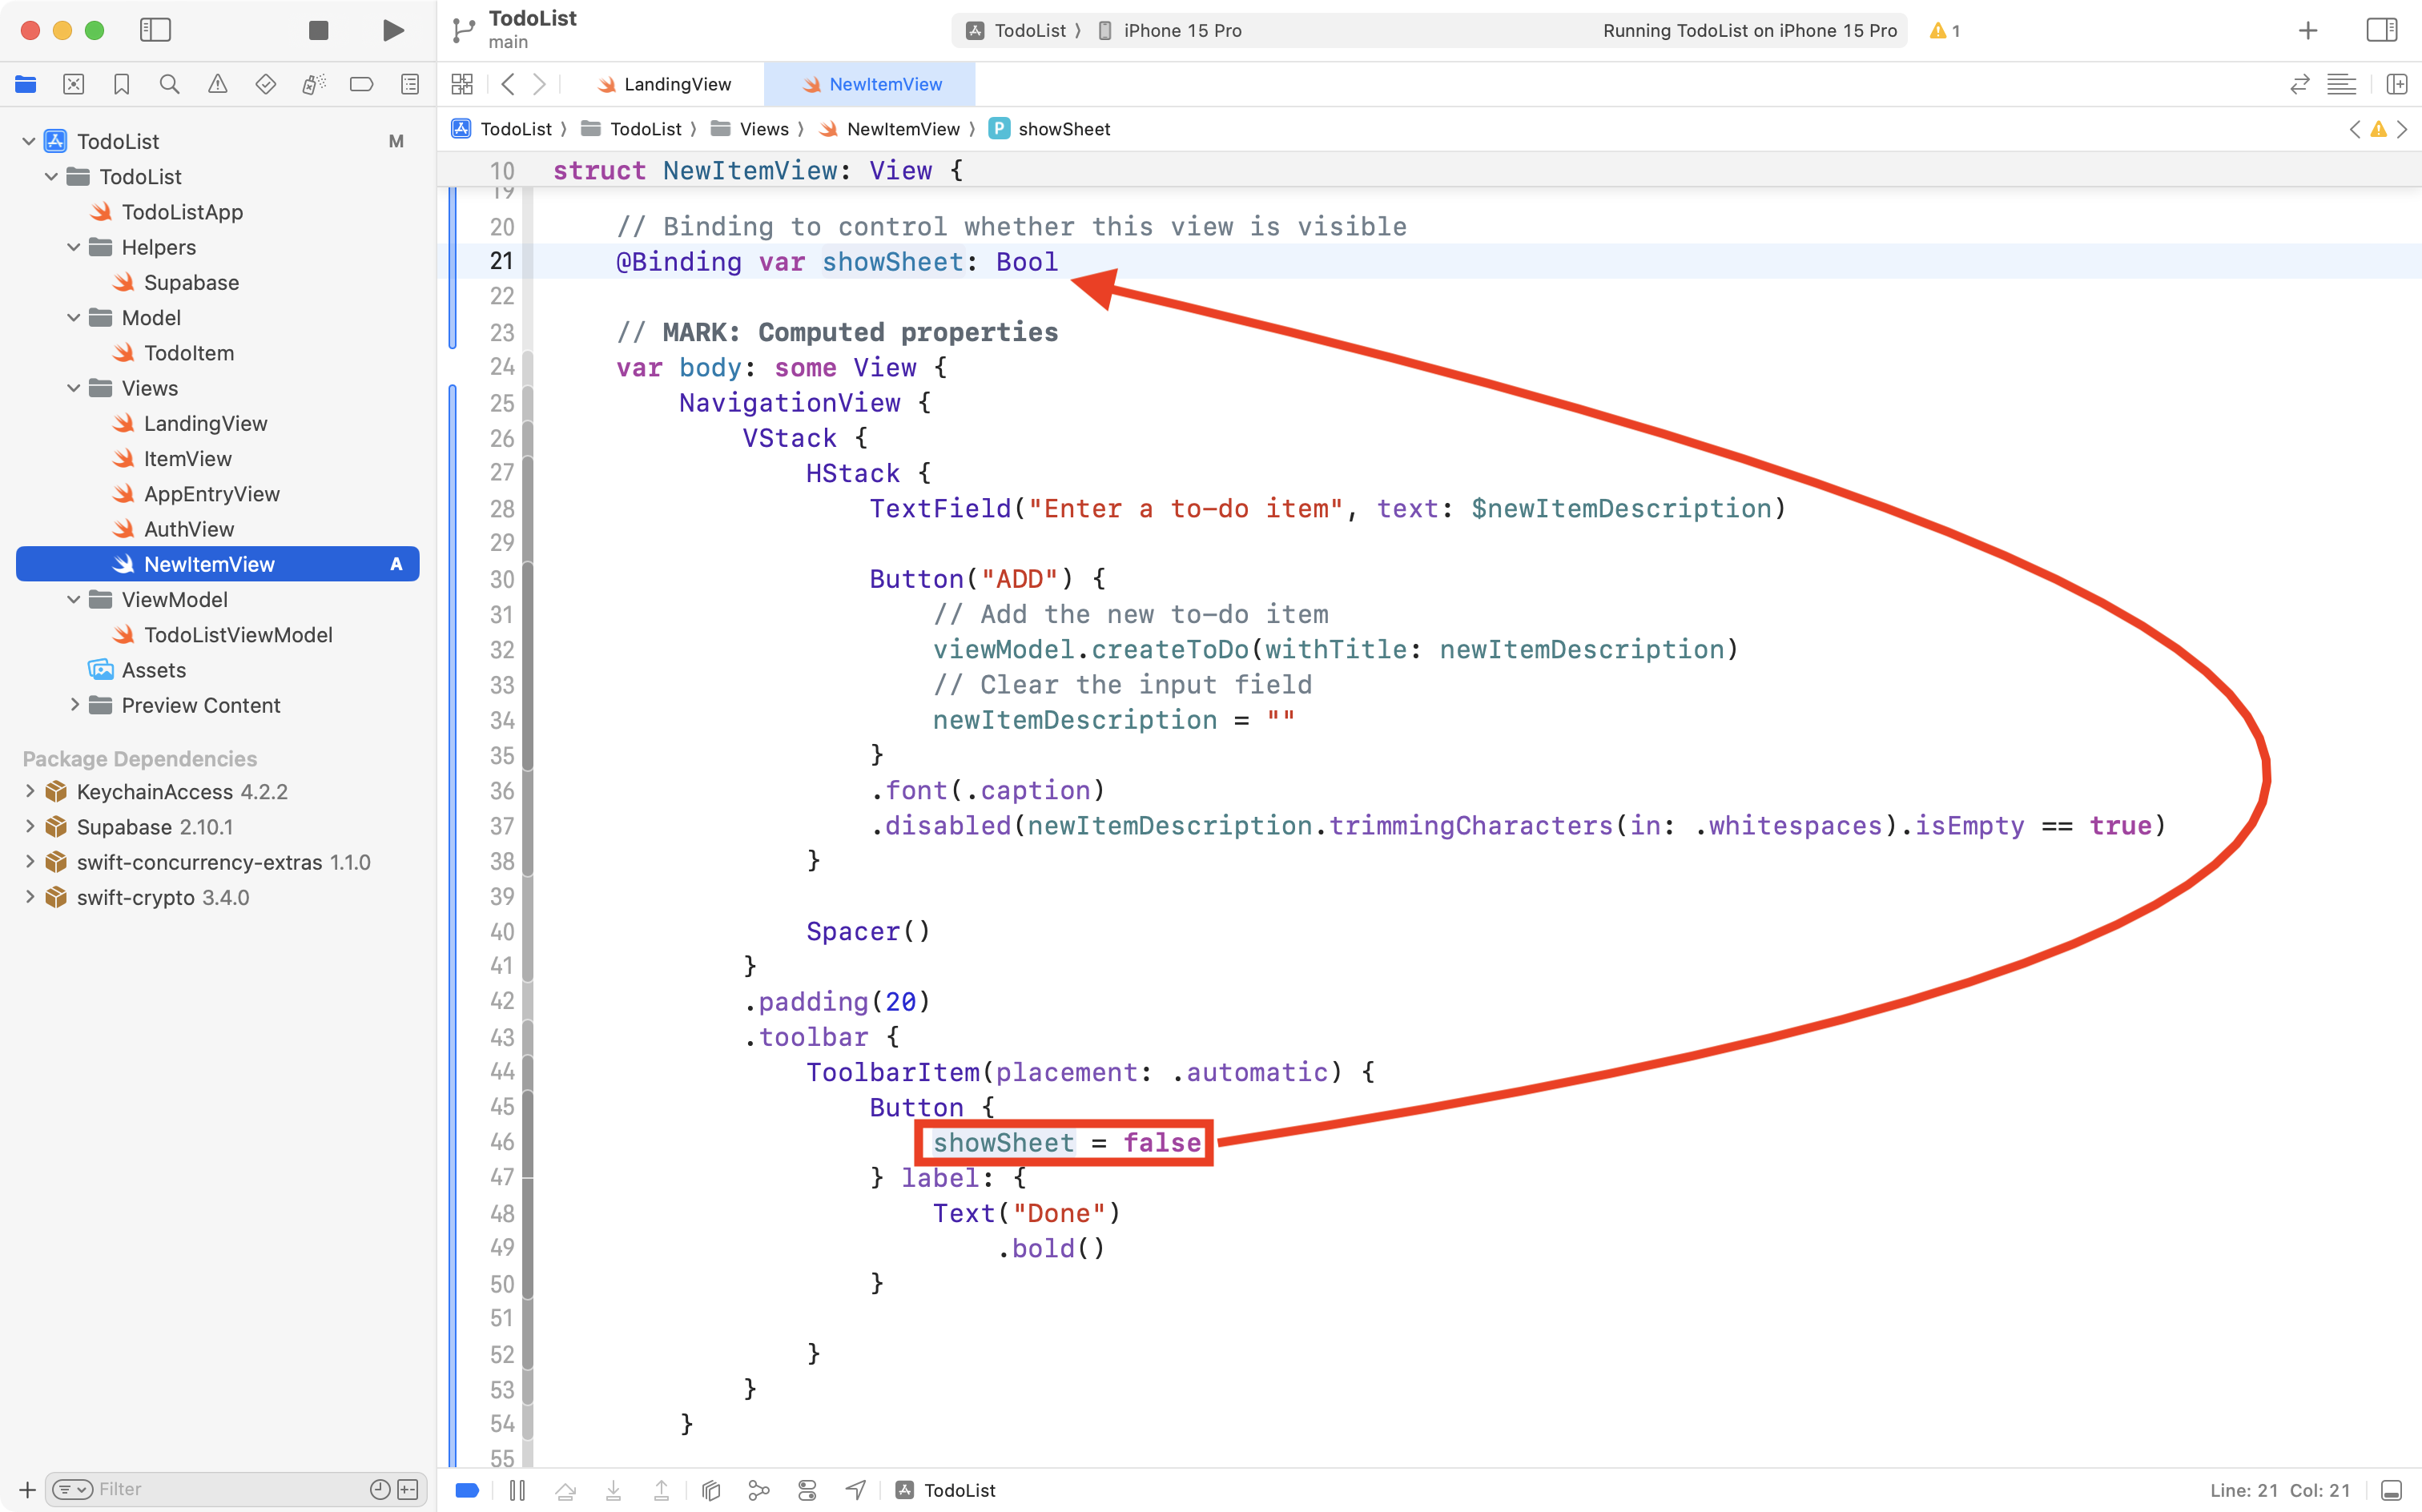Show the Issue navigator
The height and width of the screenshot is (1512, 2422).
coord(218,84)
